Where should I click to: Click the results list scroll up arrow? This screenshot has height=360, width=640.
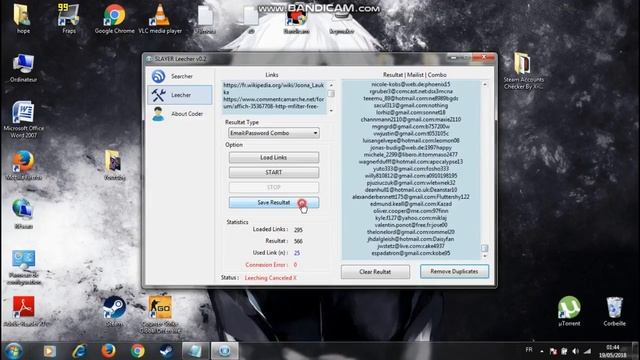tap(484, 84)
